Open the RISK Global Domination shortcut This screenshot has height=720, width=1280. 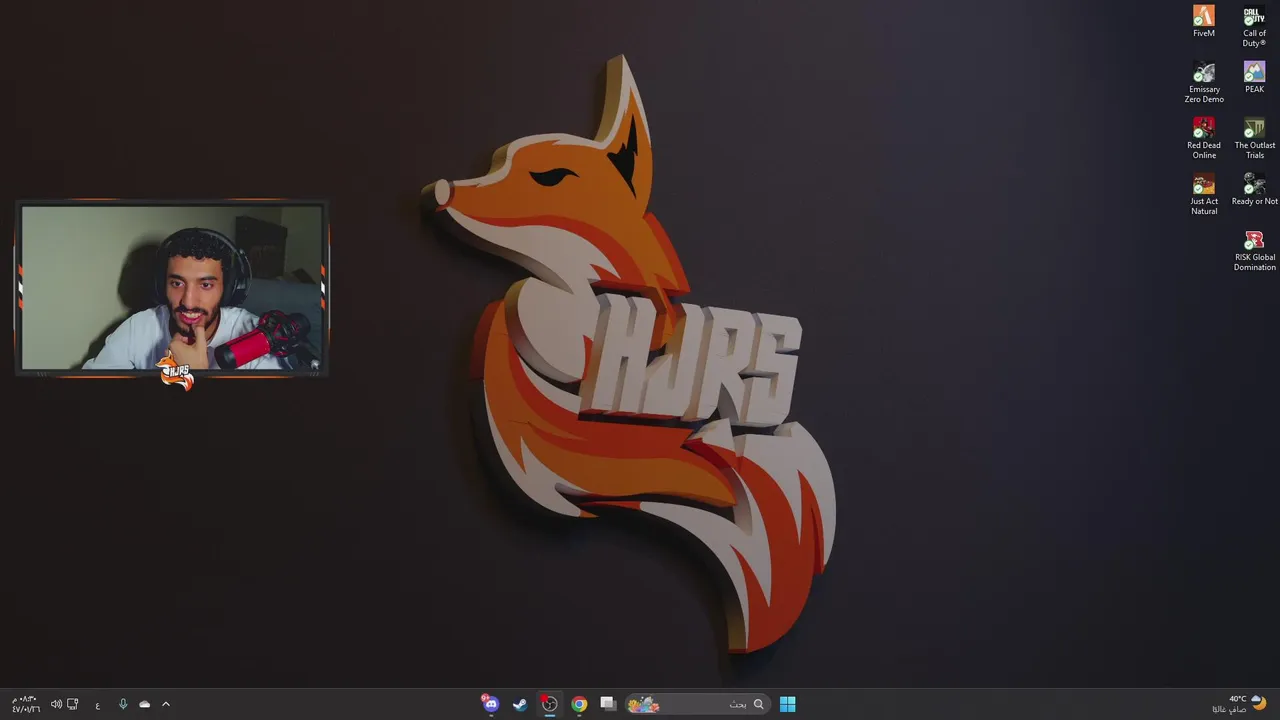(1254, 251)
